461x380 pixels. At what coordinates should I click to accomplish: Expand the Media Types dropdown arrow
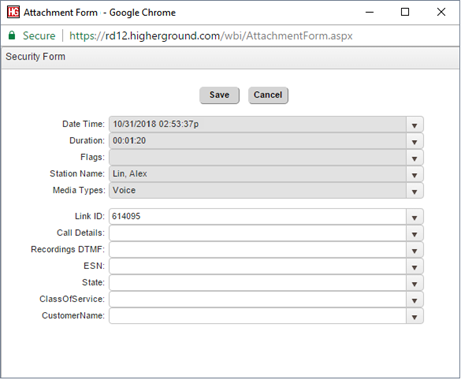coord(415,191)
